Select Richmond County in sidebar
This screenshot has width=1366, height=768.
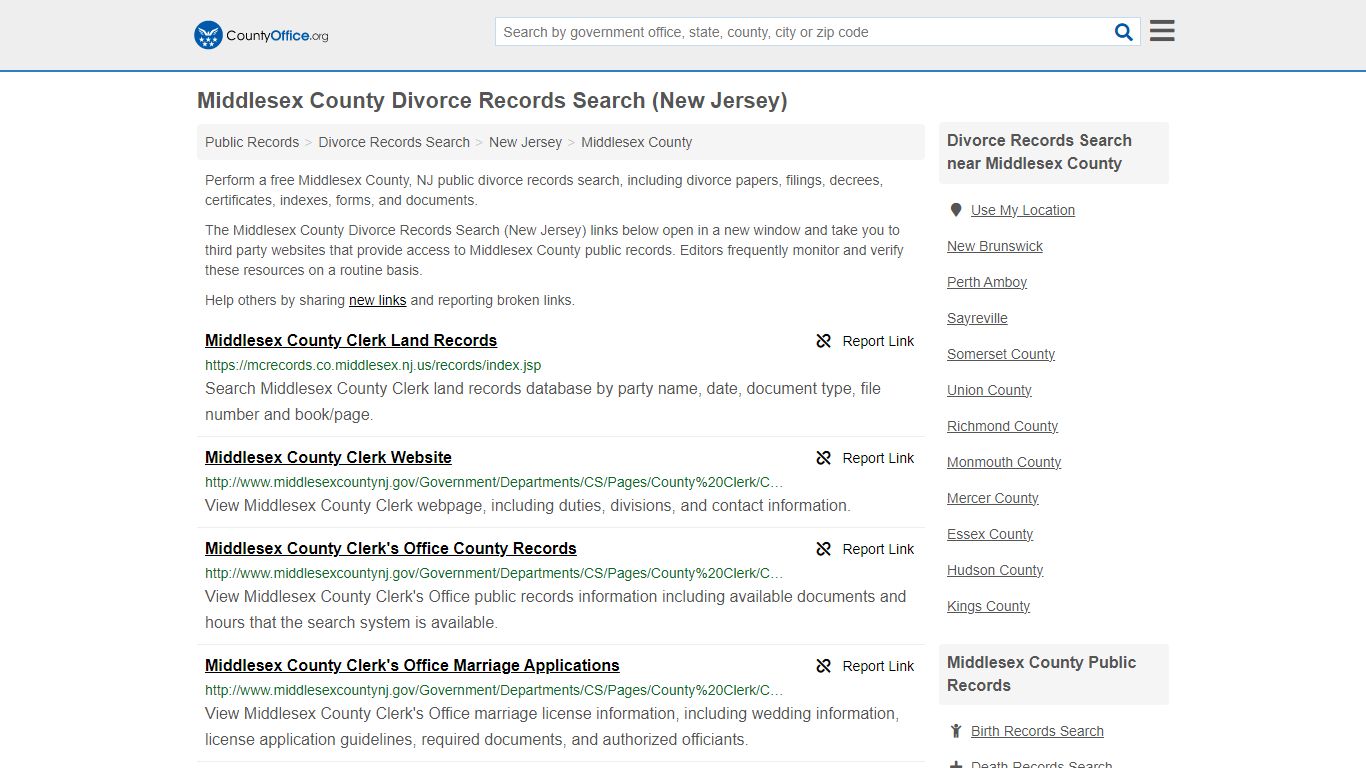tap(1002, 426)
